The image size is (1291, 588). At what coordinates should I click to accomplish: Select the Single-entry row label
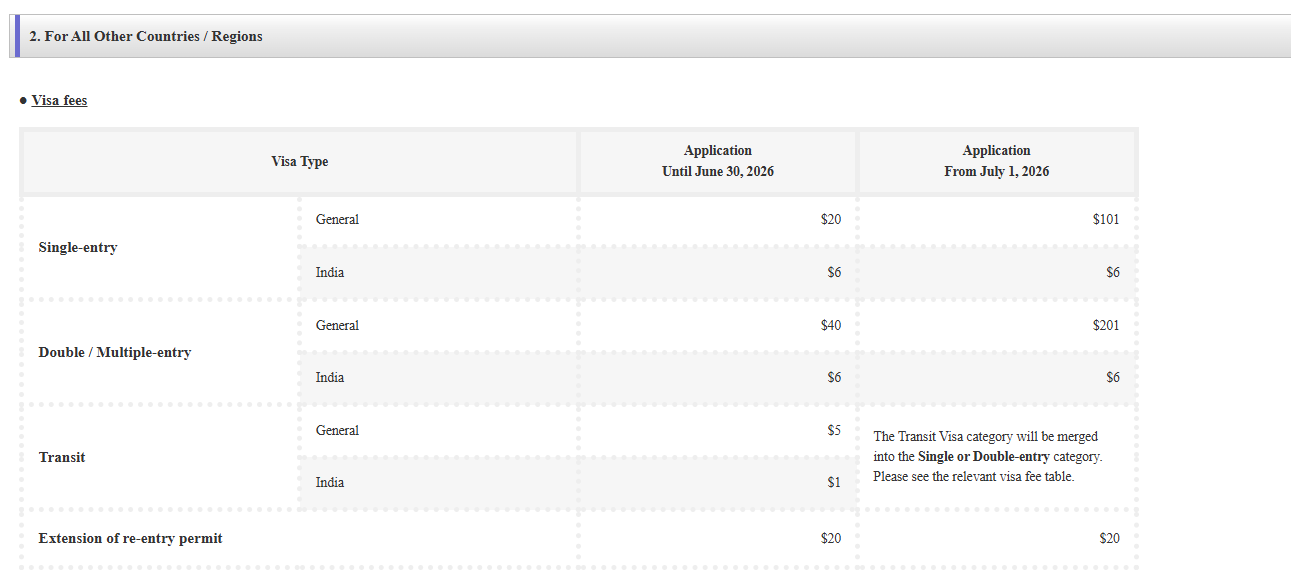pyautogui.click(x=78, y=247)
